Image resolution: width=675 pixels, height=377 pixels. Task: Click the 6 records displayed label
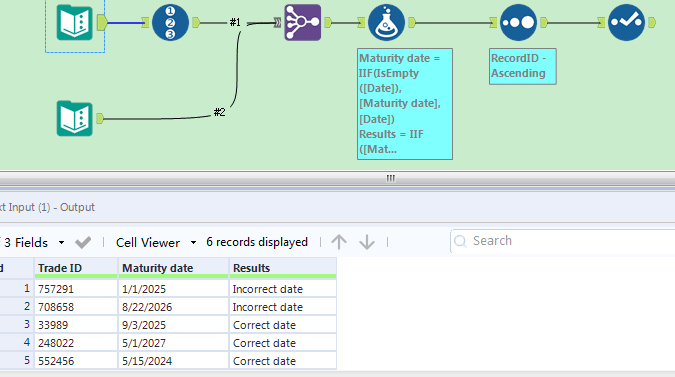[x=257, y=242]
